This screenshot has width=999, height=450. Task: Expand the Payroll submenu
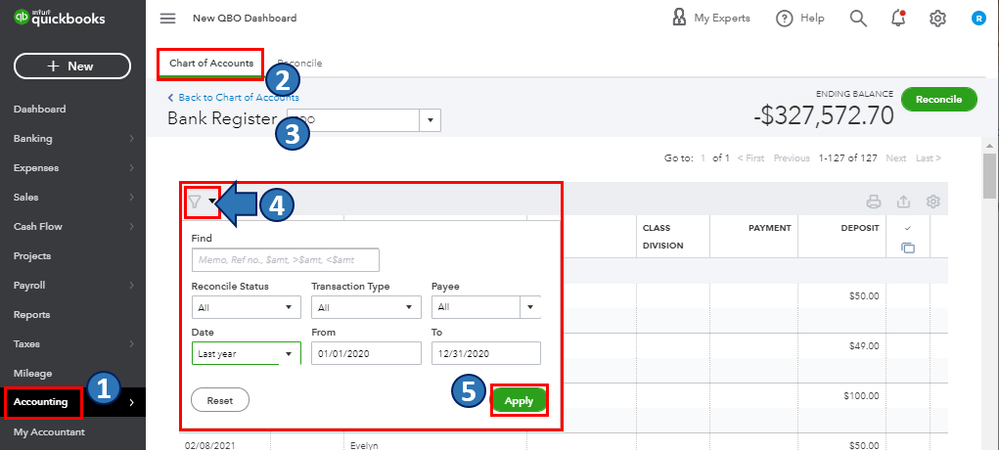(131, 285)
